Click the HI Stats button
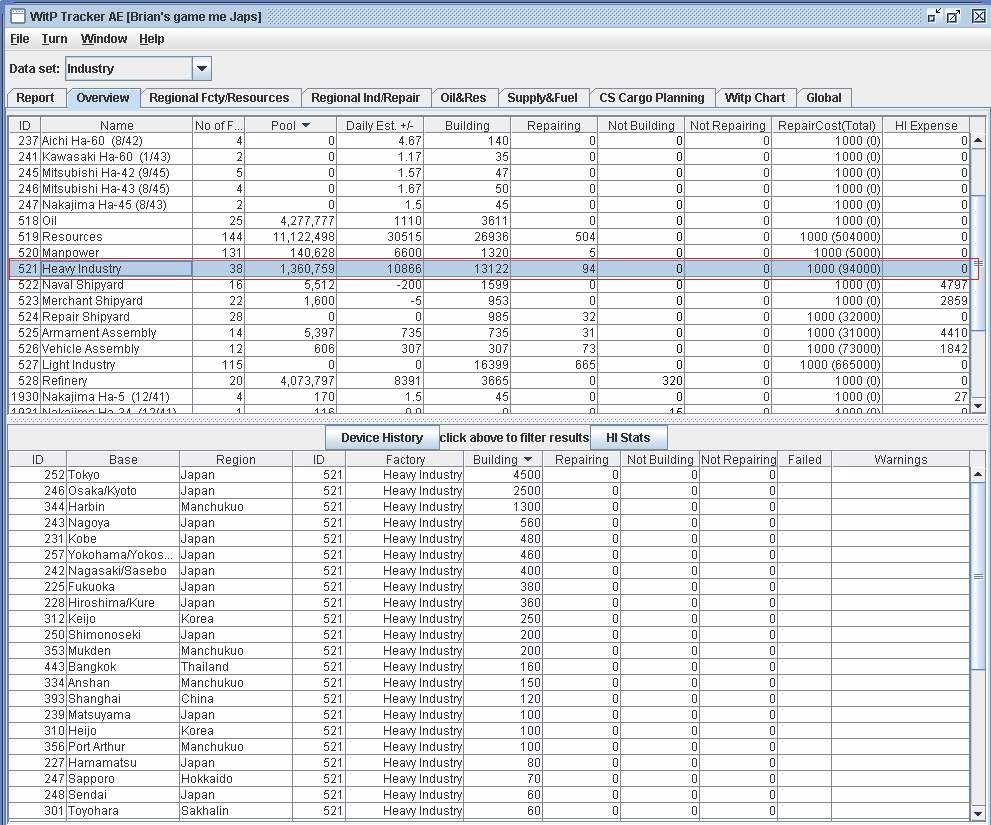The image size is (991, 825). click(x=627, y=438)
